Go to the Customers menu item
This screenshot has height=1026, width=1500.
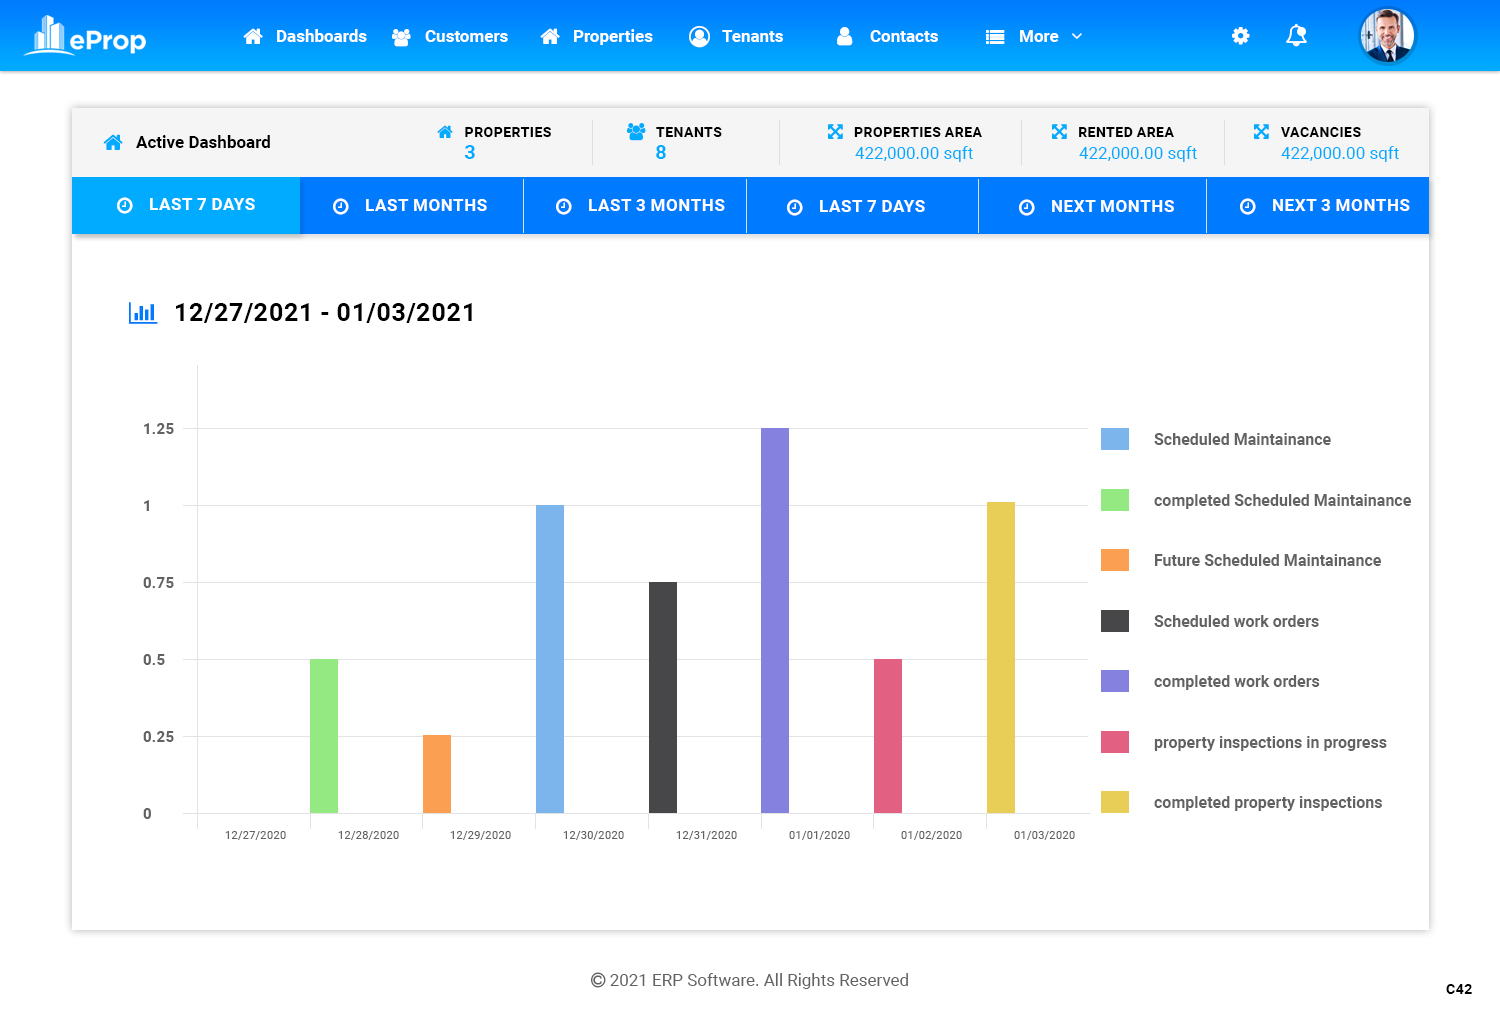[450, 36]
